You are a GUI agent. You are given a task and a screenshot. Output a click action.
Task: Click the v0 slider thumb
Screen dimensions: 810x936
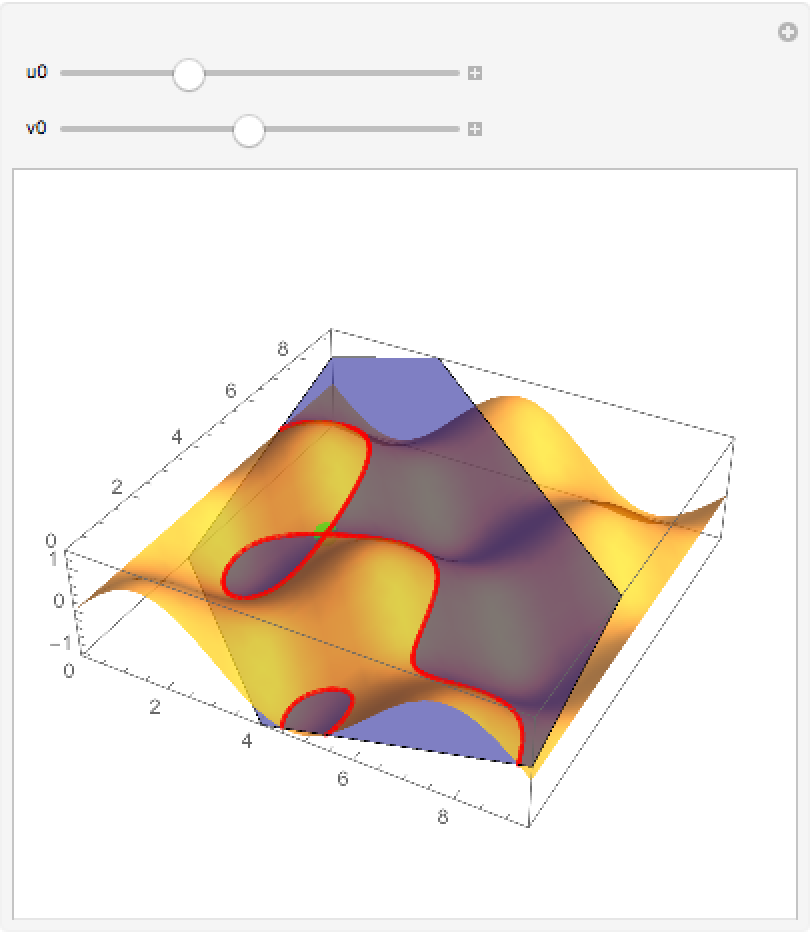pyautogui.click(x=248, y=130)
